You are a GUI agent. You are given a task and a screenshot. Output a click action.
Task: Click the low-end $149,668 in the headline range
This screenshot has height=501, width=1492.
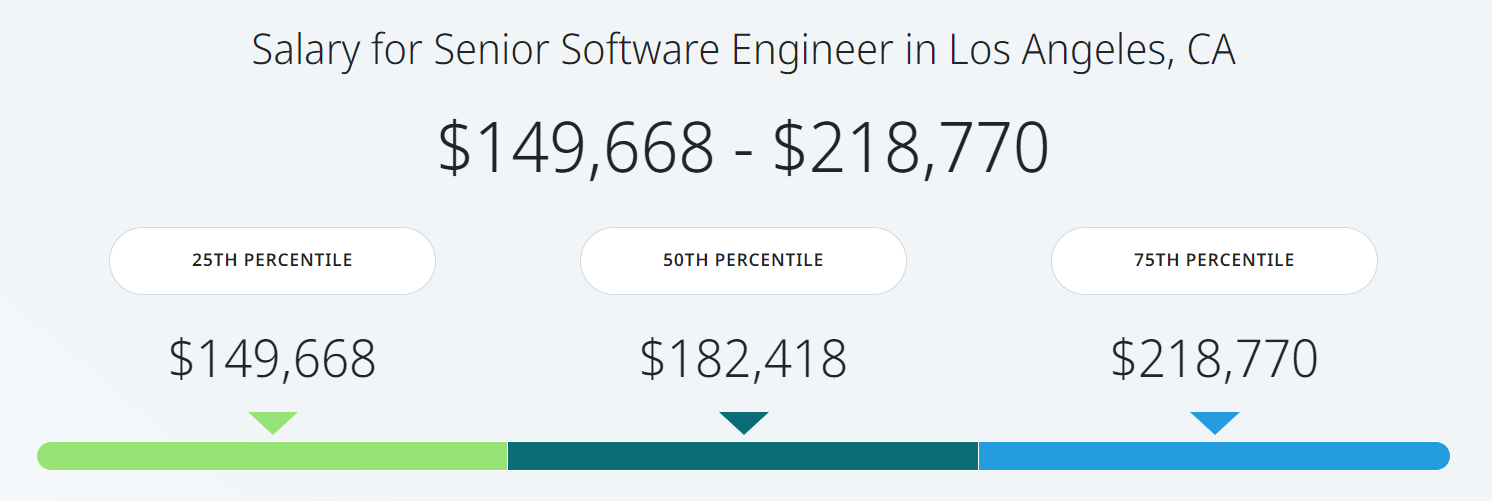pyautogui.click(x=576, y=148)
